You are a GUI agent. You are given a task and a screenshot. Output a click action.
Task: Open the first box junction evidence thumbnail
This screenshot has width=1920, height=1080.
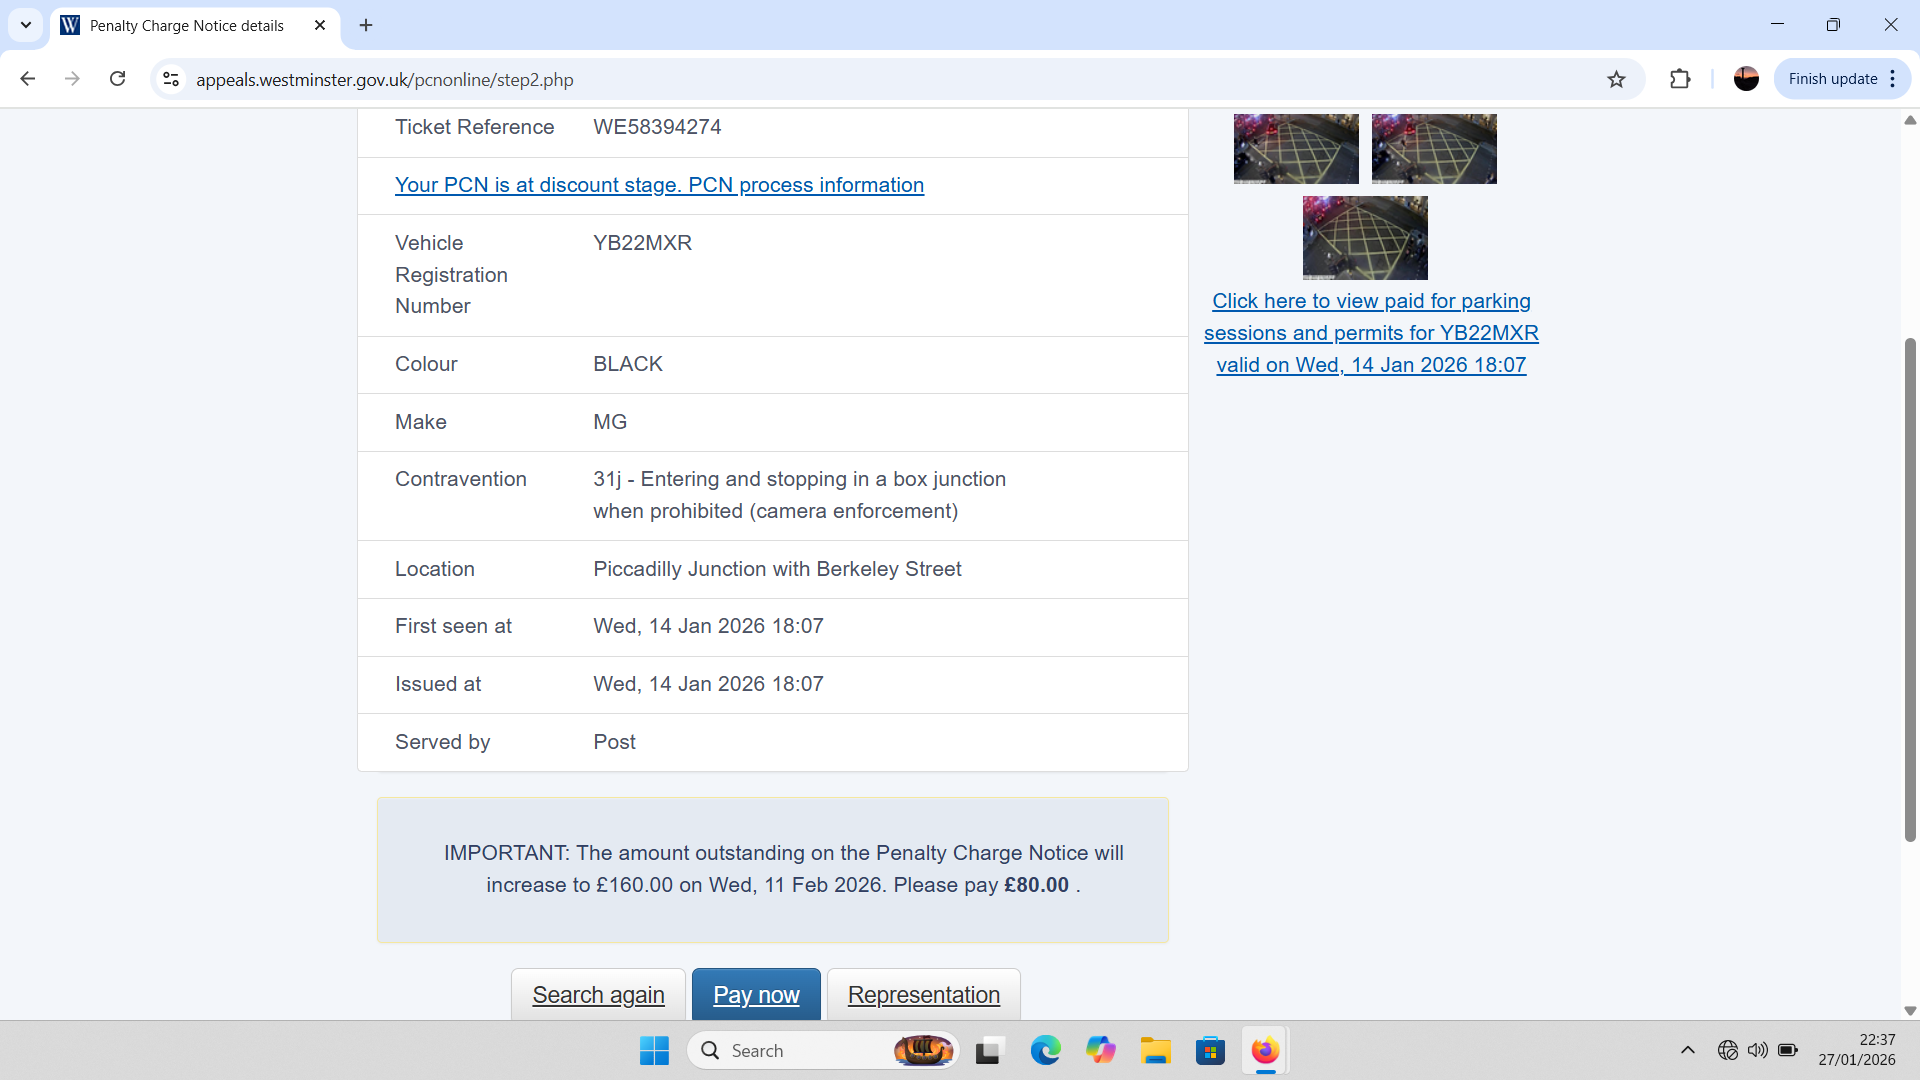[x=1296, y=149]
